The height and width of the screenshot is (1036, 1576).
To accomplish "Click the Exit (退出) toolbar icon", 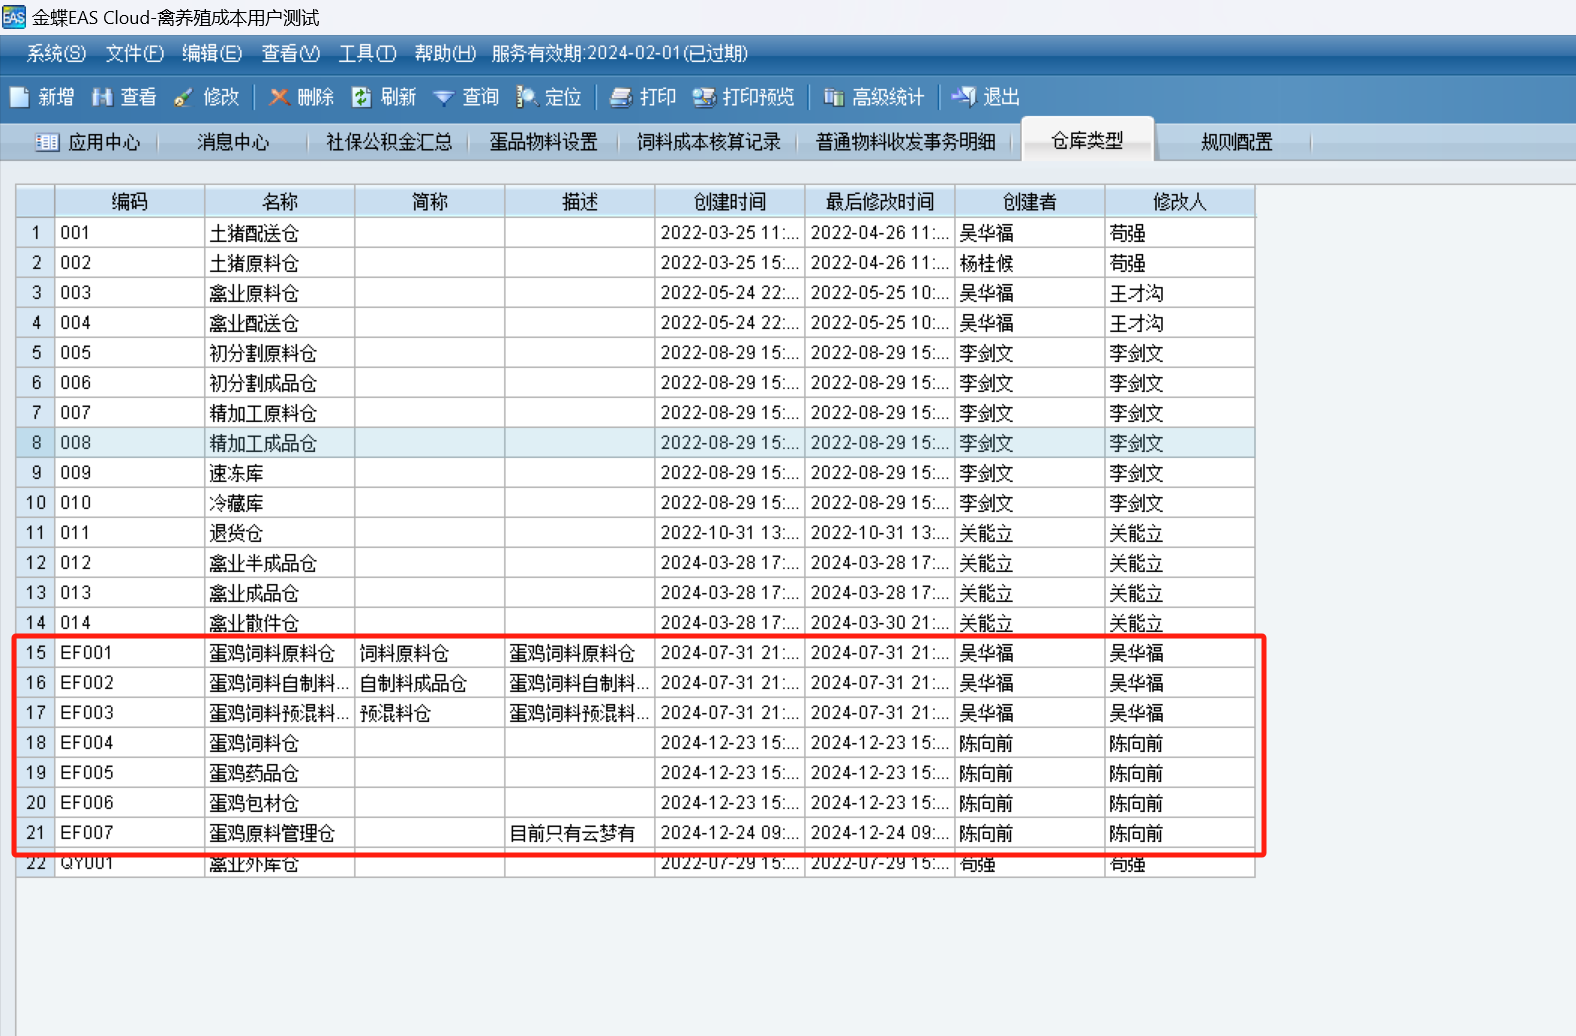I will coord(964,97).
